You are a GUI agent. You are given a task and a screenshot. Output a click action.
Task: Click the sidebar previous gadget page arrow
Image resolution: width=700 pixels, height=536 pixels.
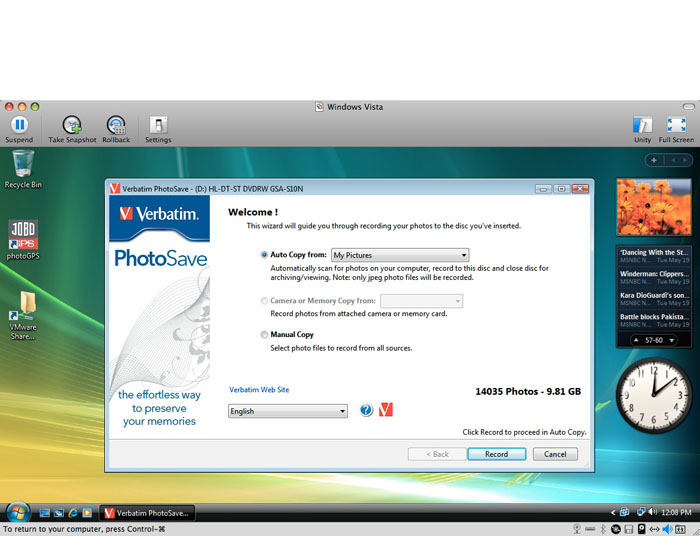tap(673, 160)
